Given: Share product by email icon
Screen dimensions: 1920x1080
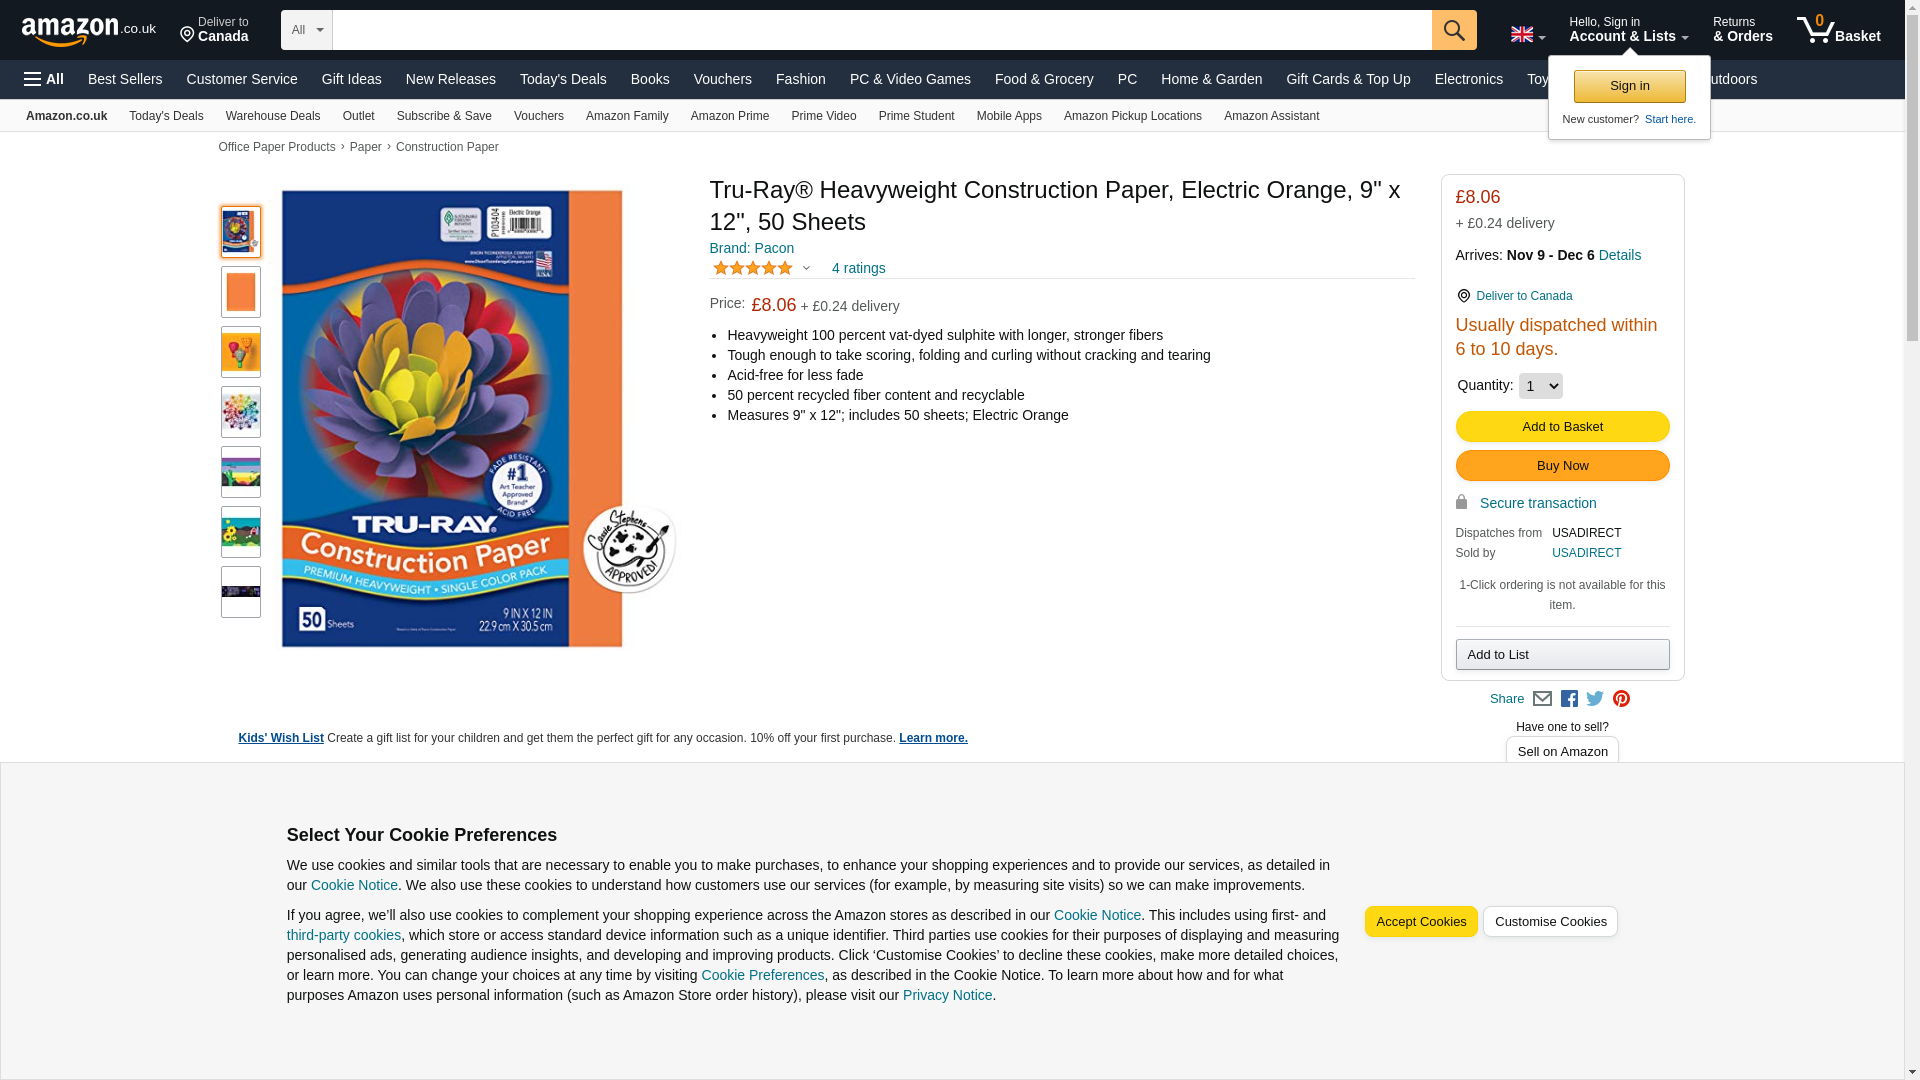Looking at the screenshot, I should (x=1542, y=699).
